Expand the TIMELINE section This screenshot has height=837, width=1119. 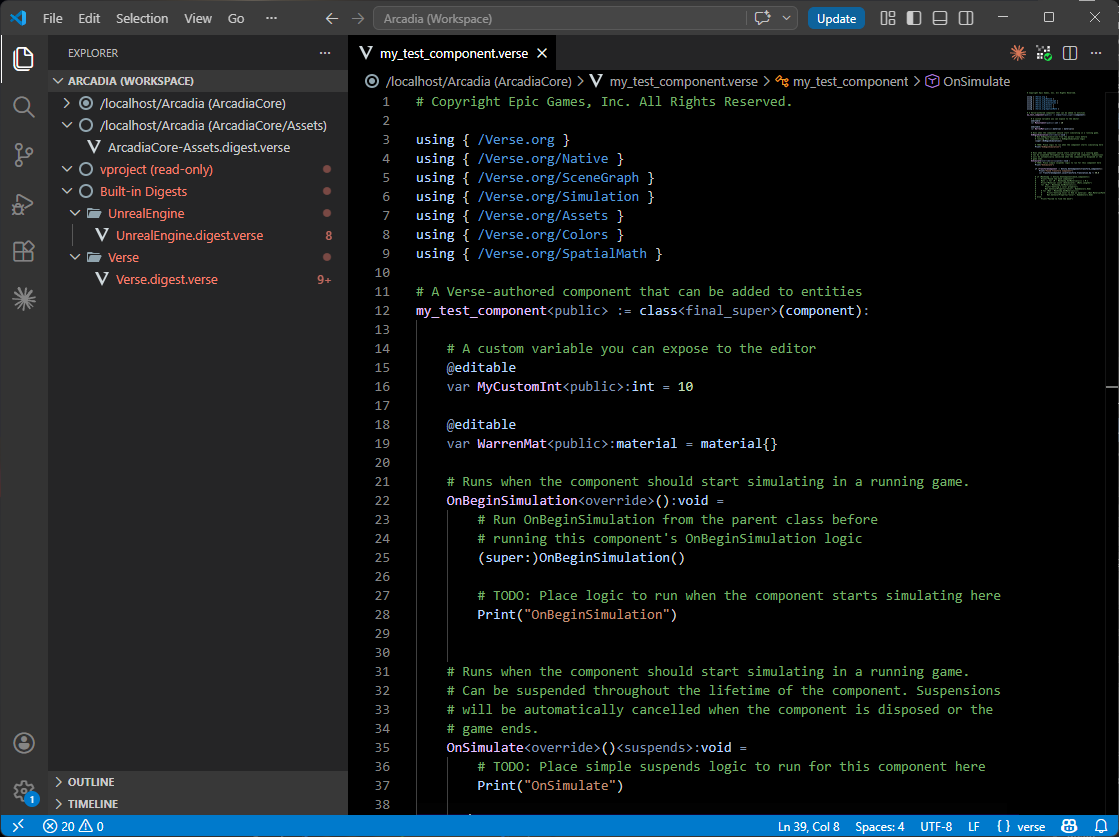coord(198,804)
